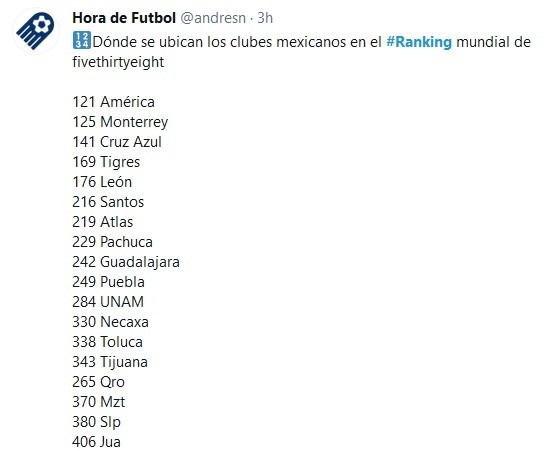Open the @andresn handle link
Image resolution: width=544 pixels, height=451 pixels.
[x=213, y=18]
